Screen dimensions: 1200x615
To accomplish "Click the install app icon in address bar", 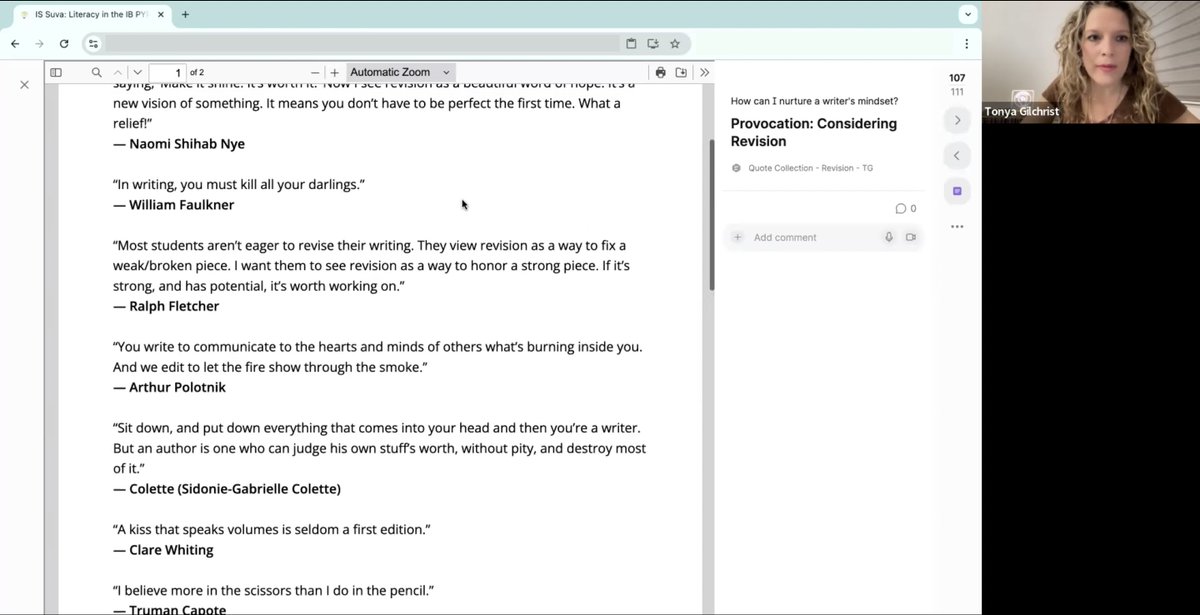I will [653, 43].
